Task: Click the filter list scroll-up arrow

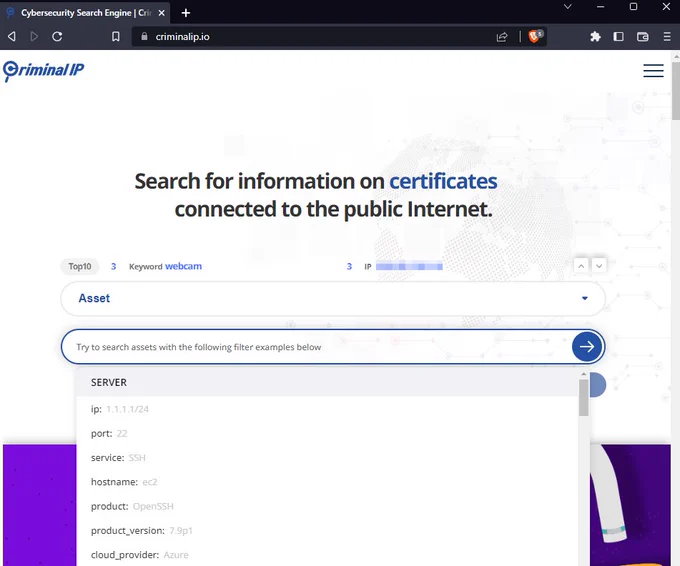Action: click(584, 374)
